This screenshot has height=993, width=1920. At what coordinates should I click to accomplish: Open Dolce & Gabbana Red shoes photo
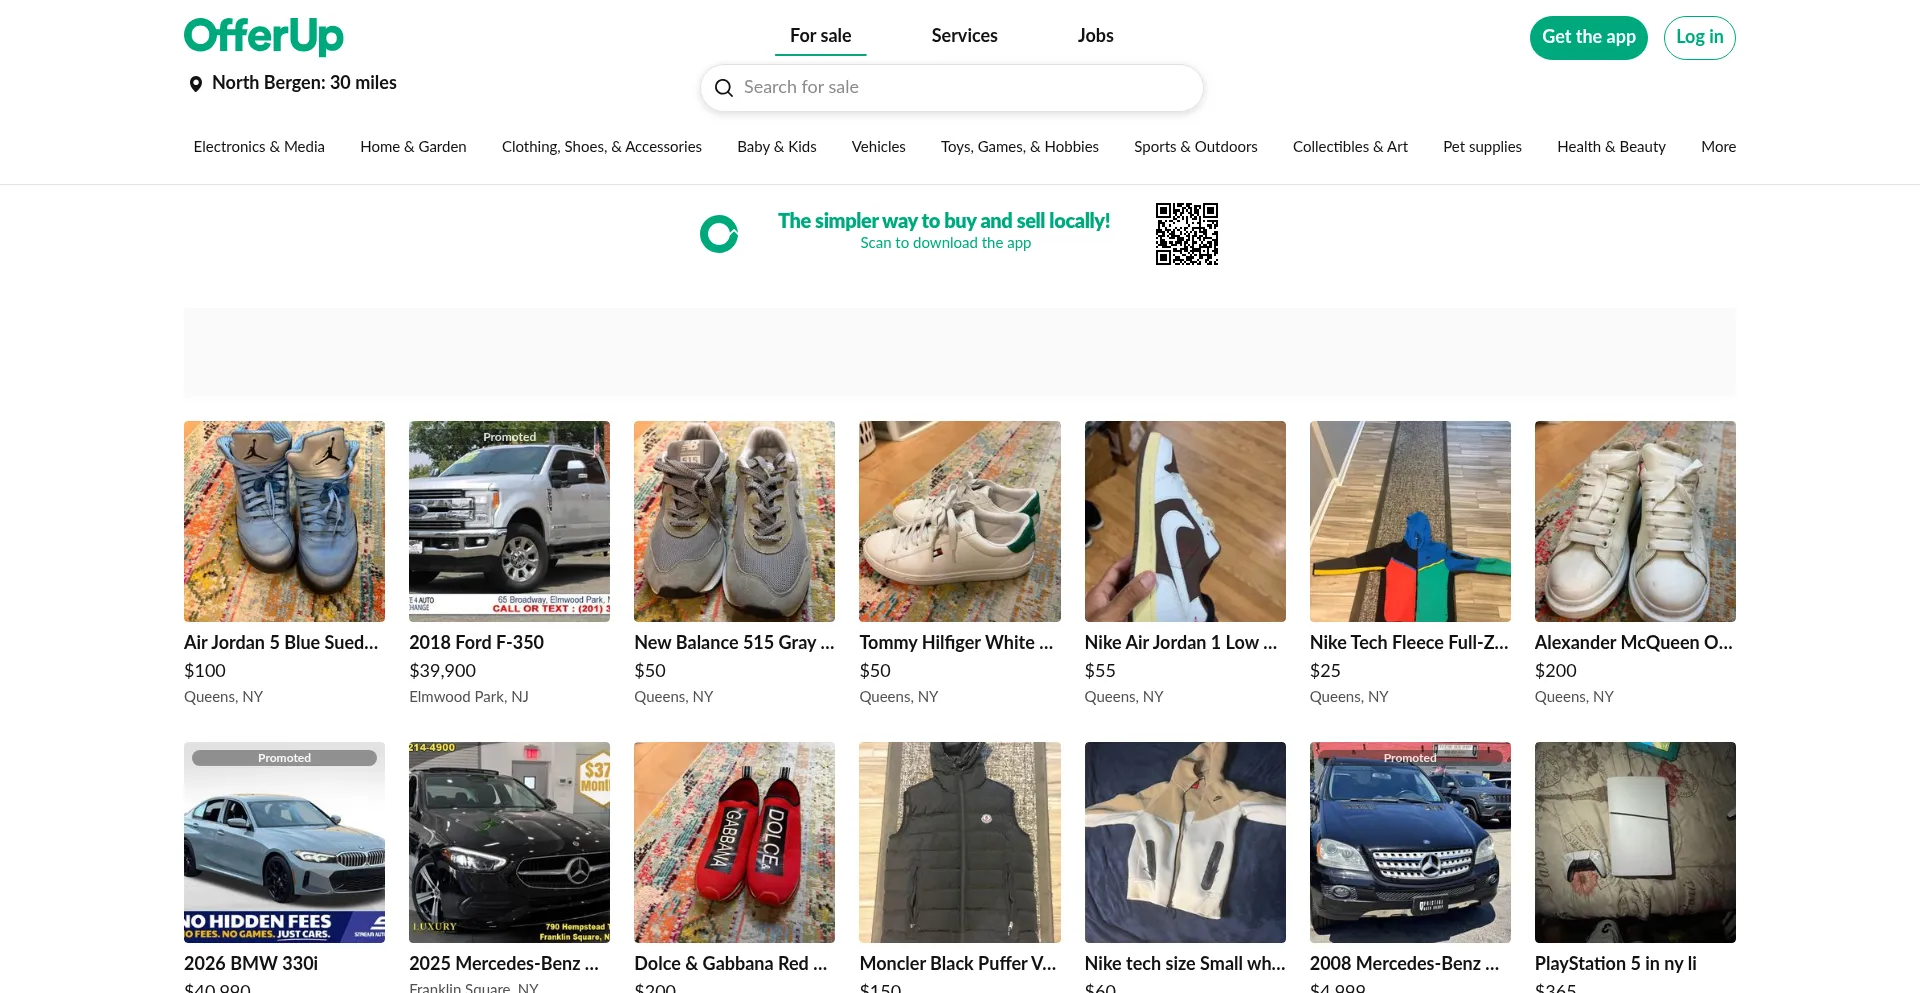point(734,842)
